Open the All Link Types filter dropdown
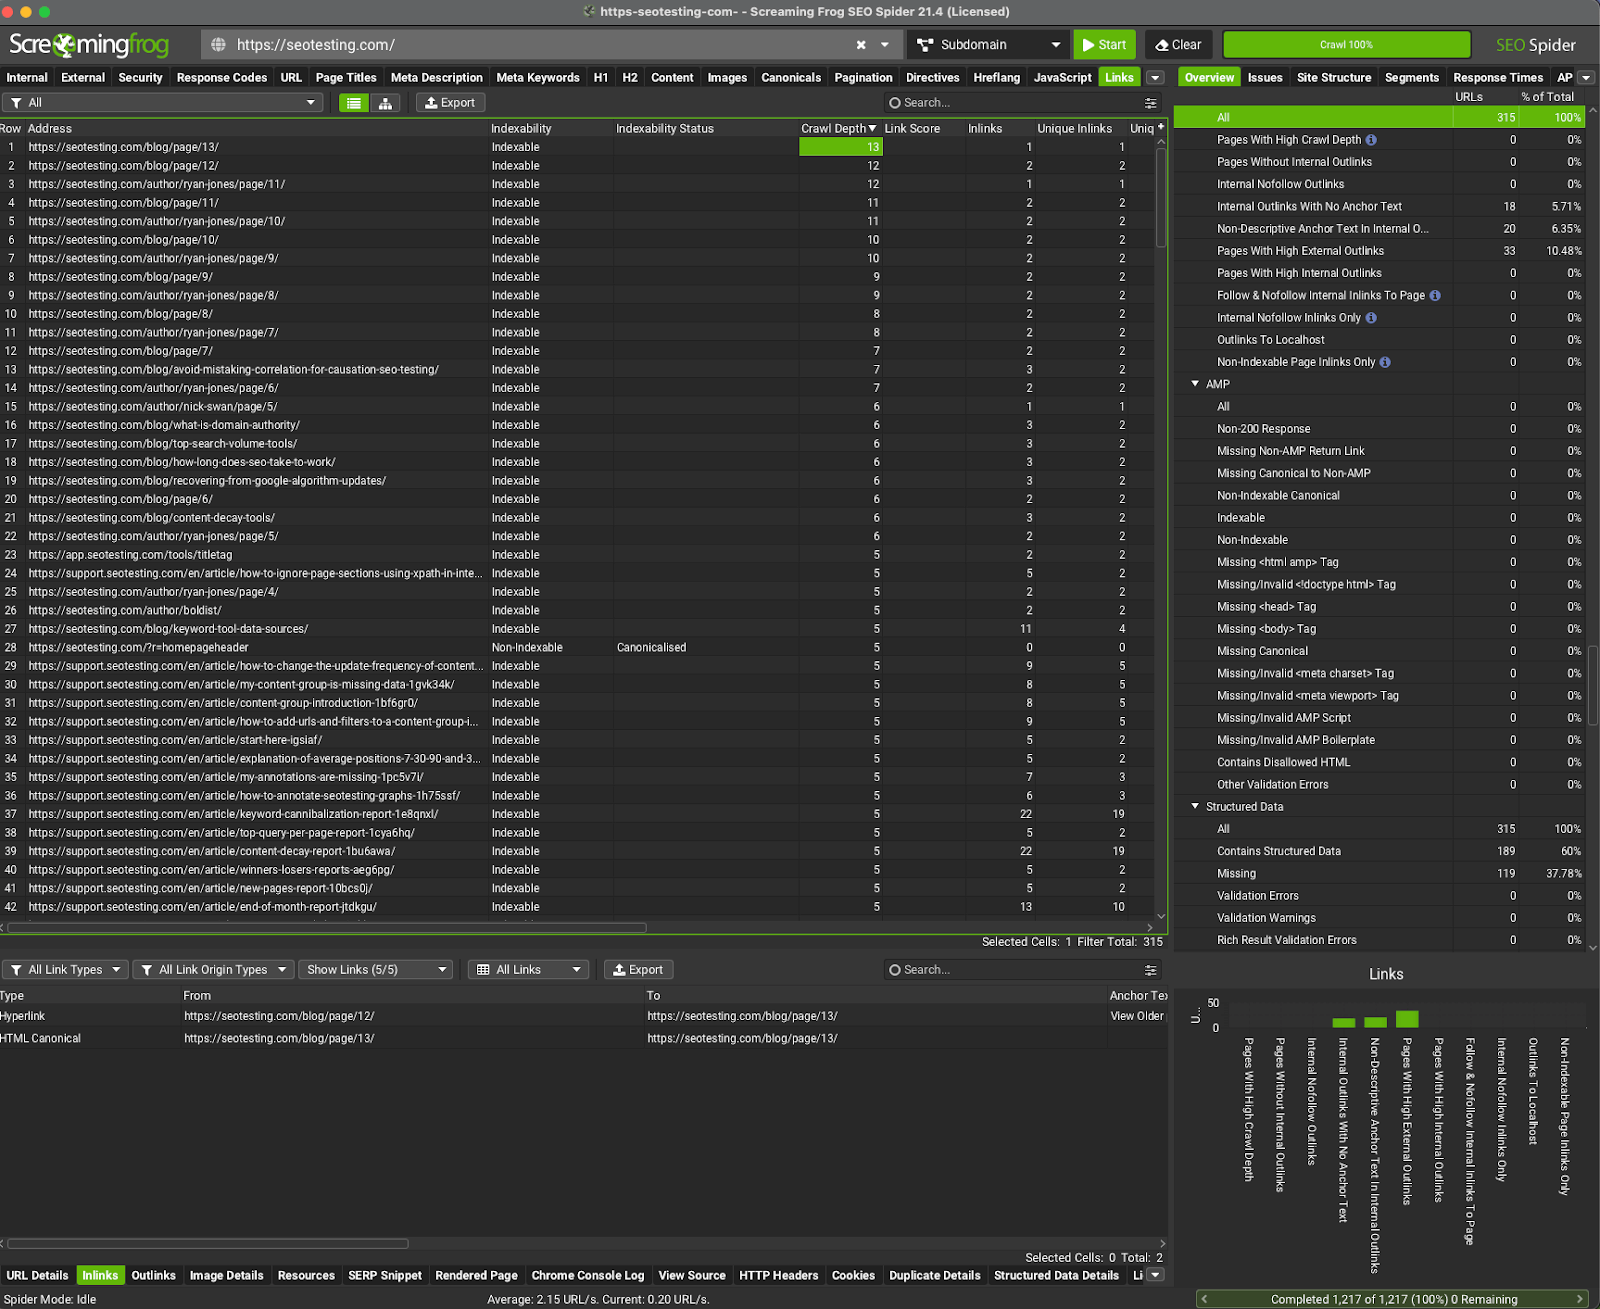 (65, 970)
